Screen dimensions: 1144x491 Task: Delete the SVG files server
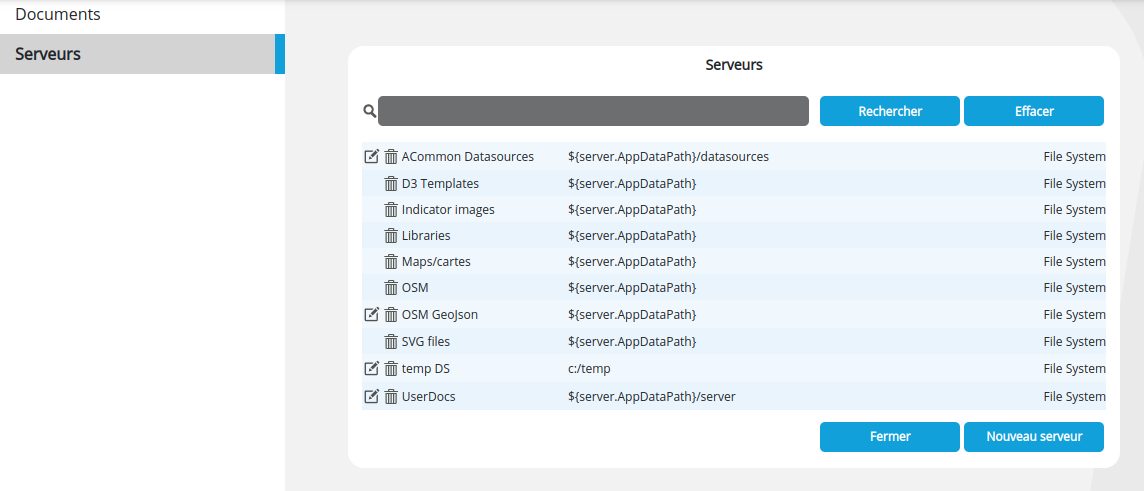(391, 342)
